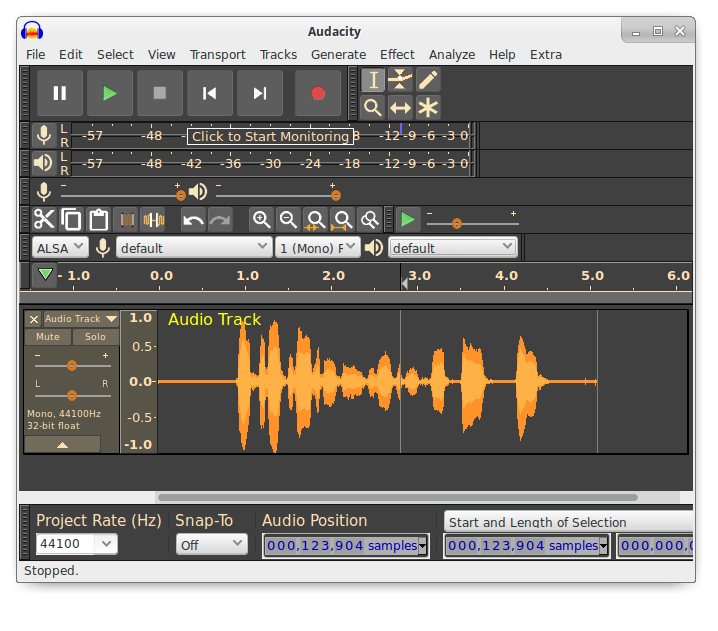Click the Trim audio icon

[x=126, y=219]
